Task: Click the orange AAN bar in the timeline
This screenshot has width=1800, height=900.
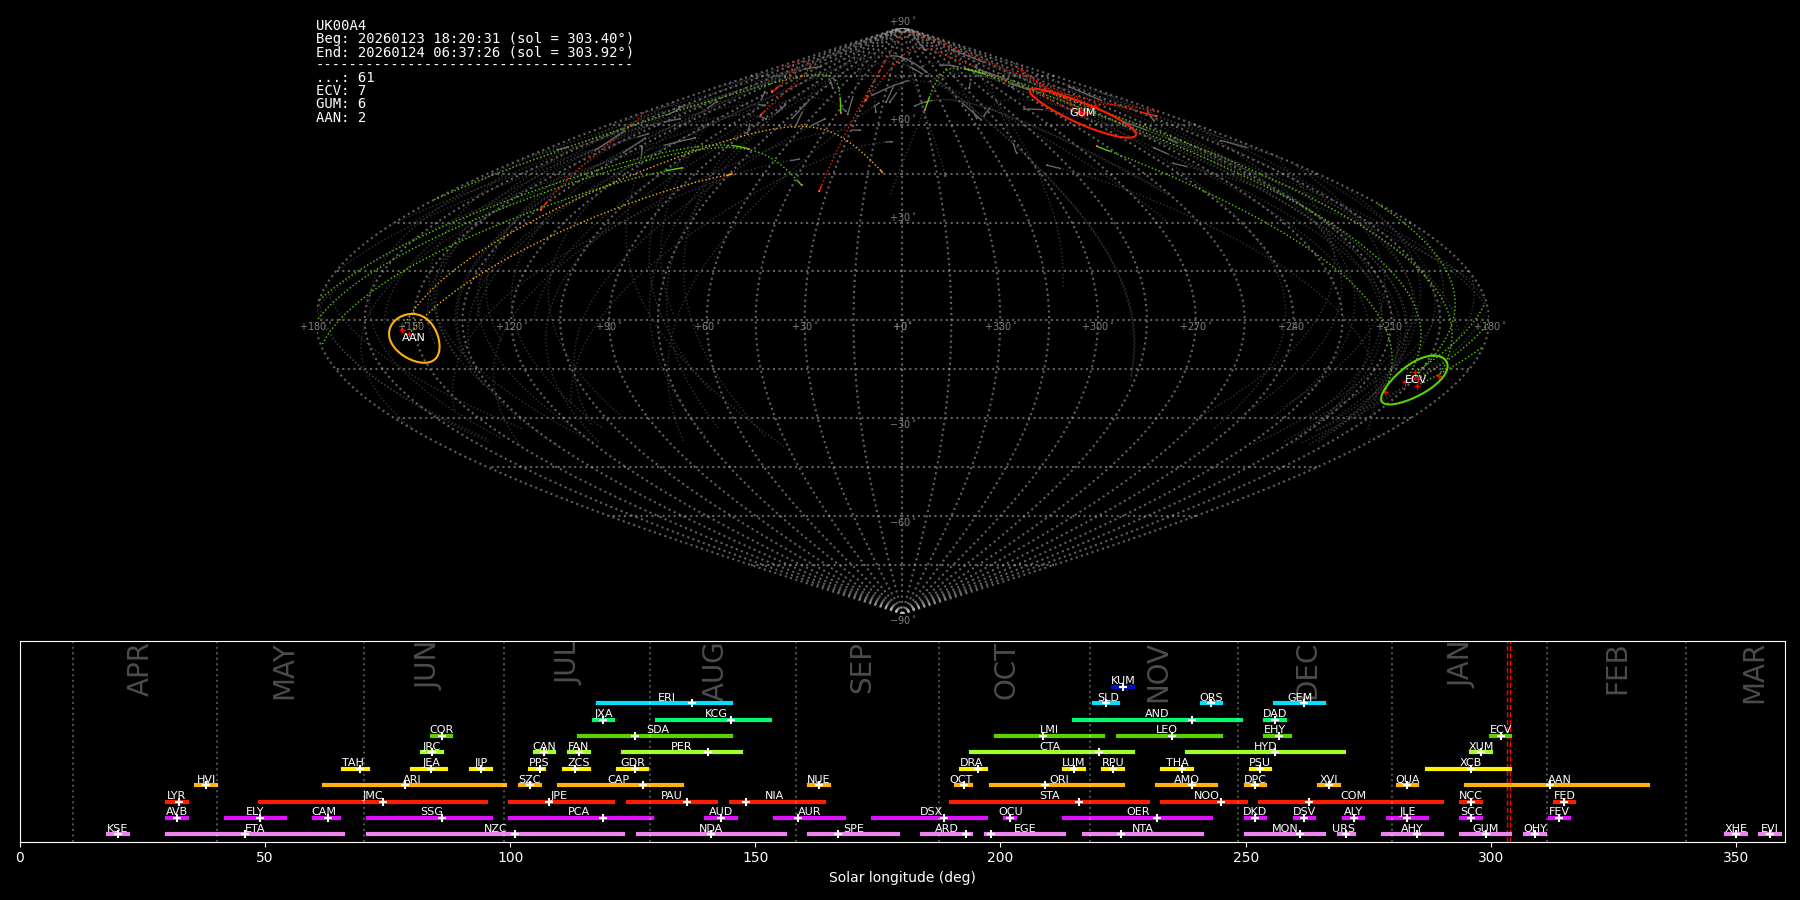Action: pos(1557,785)
